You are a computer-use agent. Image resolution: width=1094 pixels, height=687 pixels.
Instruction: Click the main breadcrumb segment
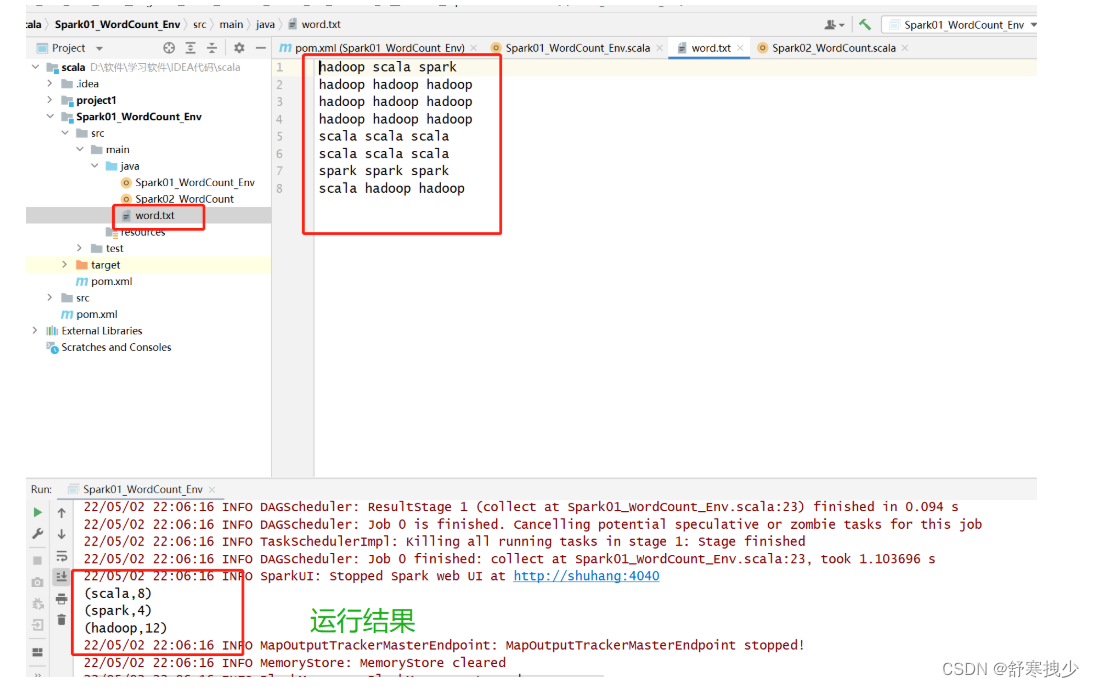pos(231,24)
